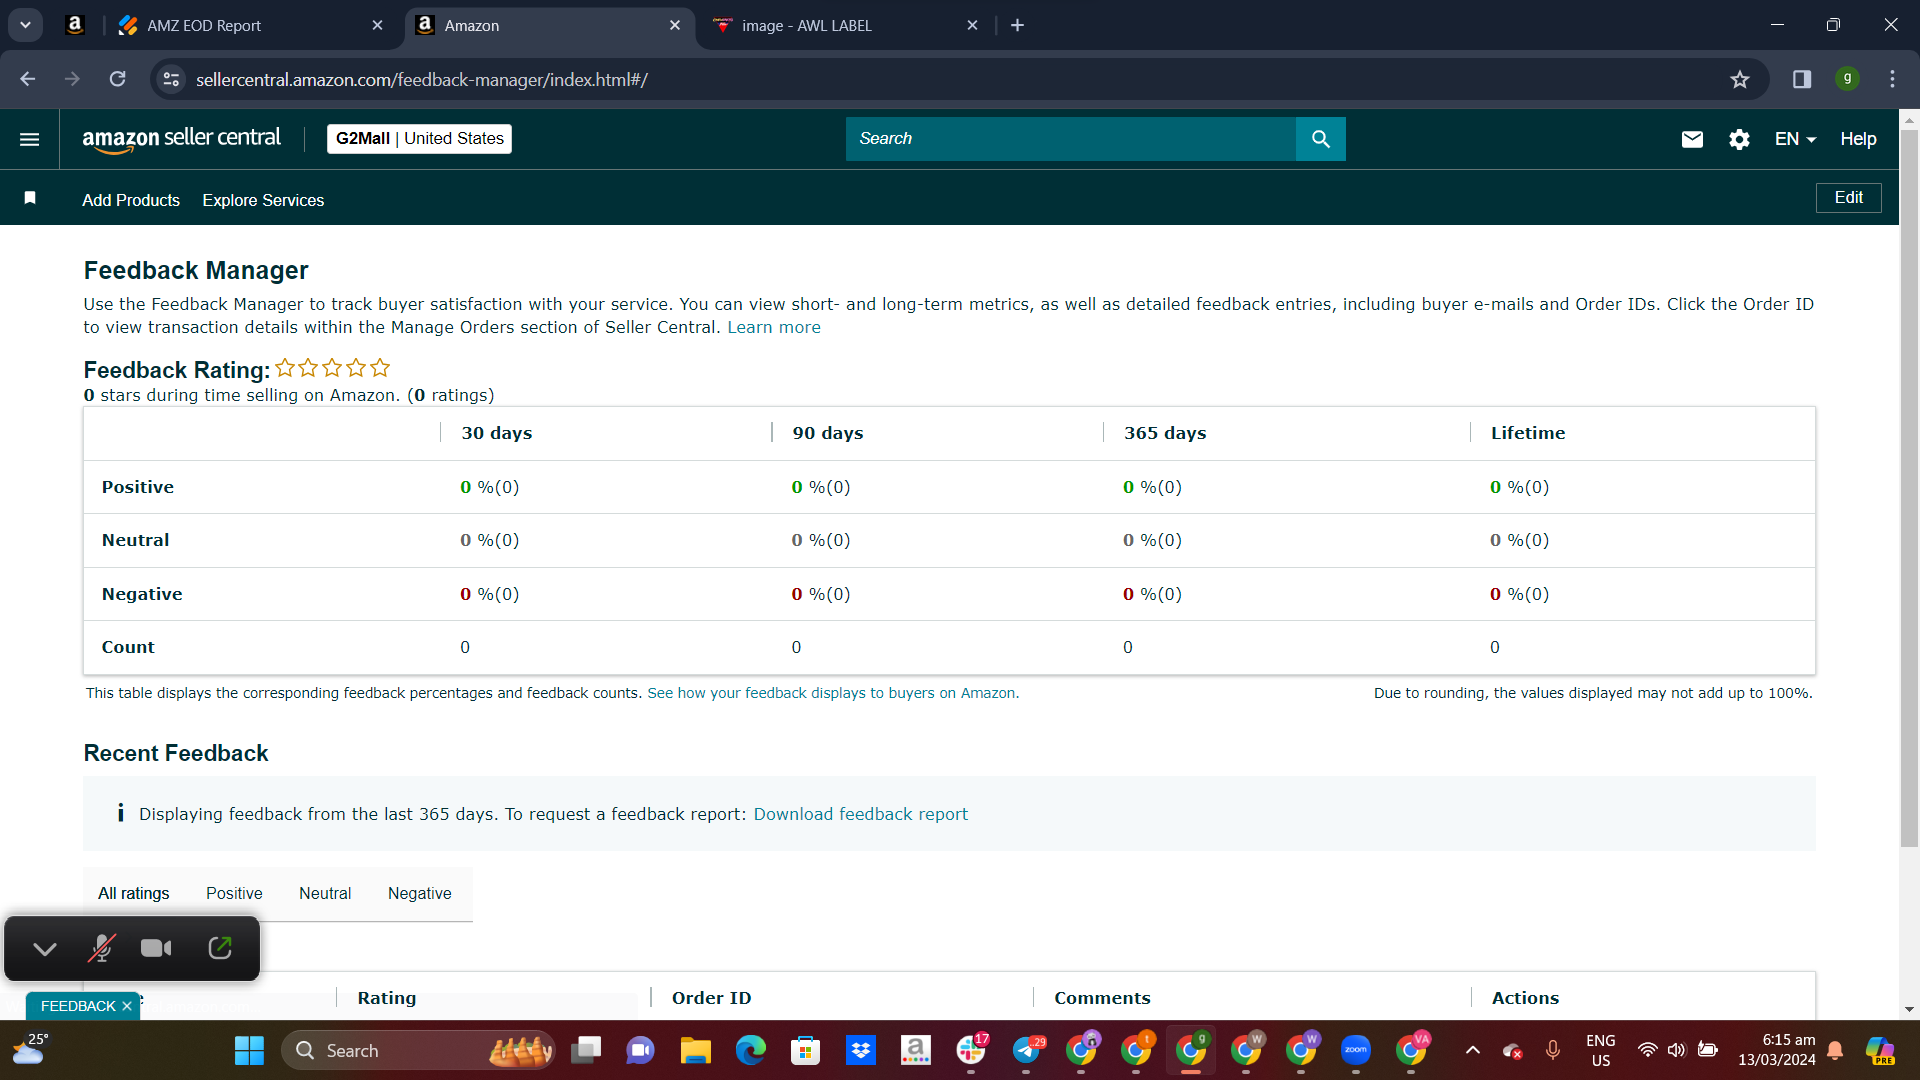The image size is (1920, 1080).
Task: Open the browser side panel icon
Action: [1802, 80]
